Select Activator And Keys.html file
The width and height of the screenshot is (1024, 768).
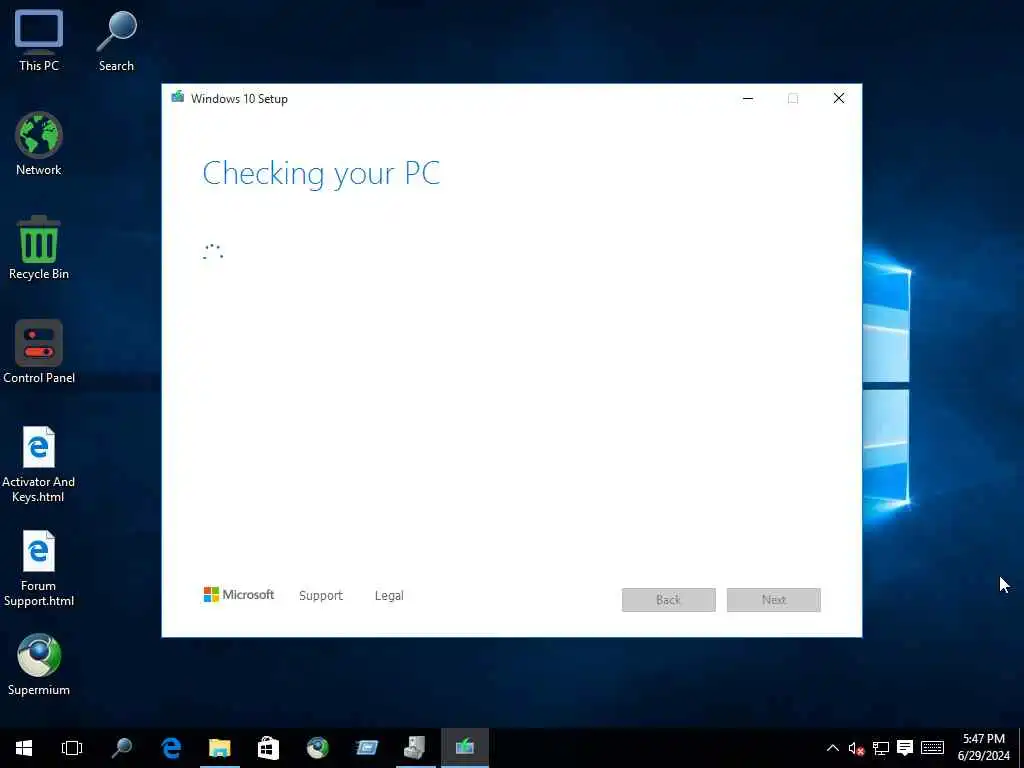39,464
